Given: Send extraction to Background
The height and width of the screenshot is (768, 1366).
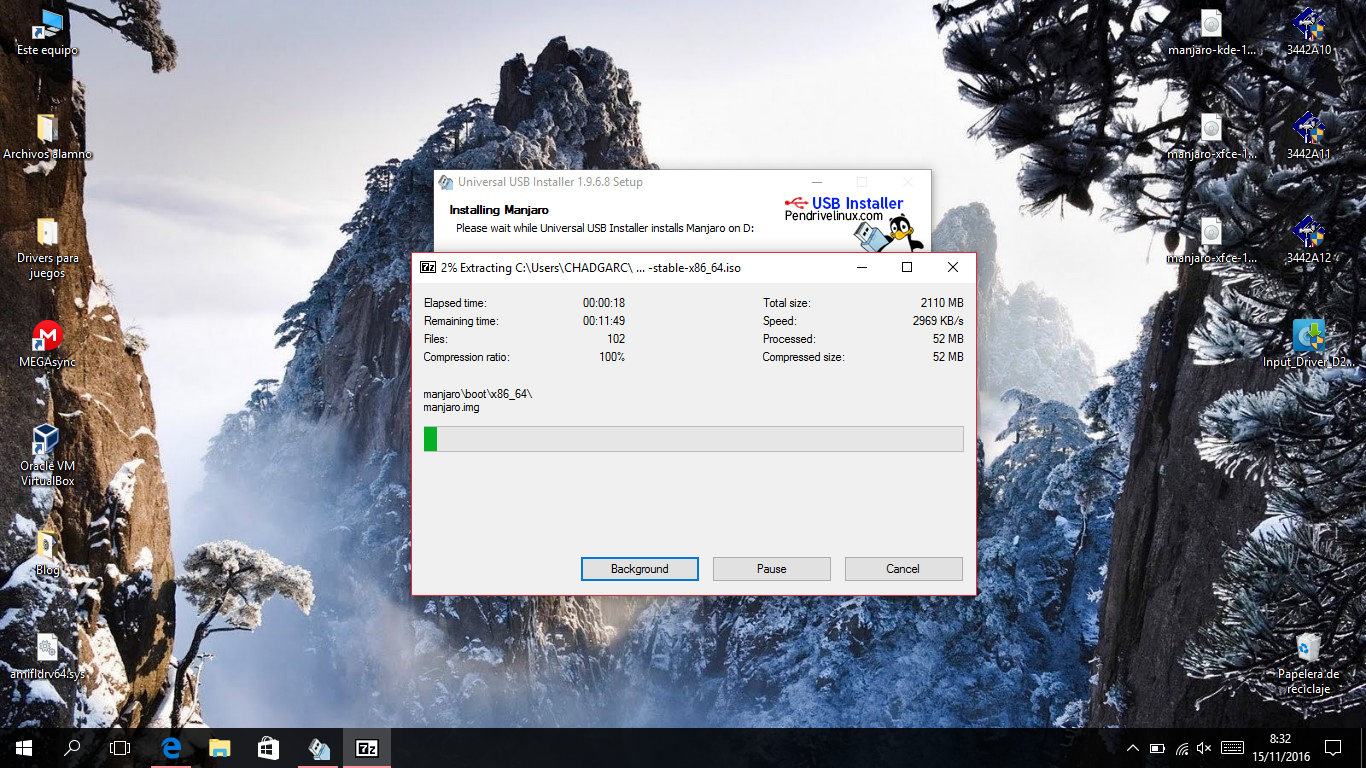Looking at the screenshot, I should pyautogui.click(x=640, y=569).
